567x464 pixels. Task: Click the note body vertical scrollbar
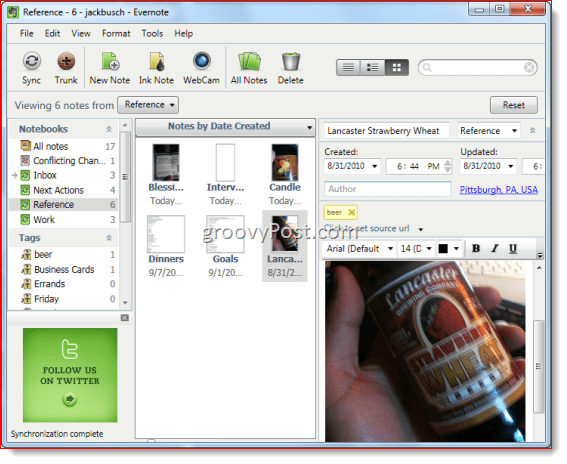click(538, 366)
